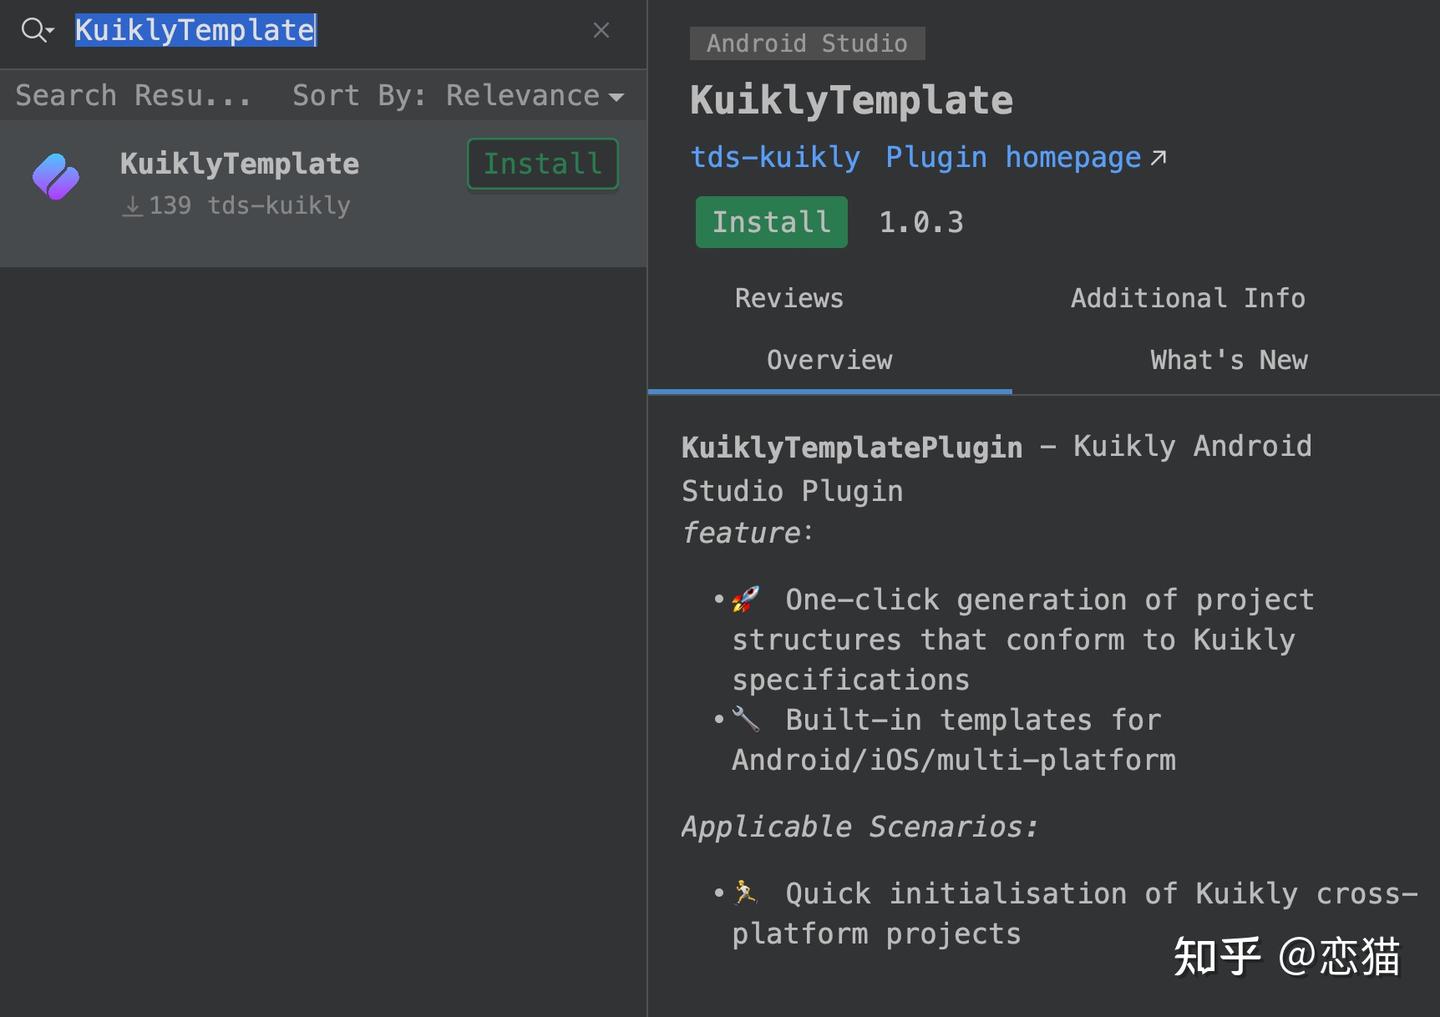Click the KuiklyTemplate search input field
Viewport: 1440px width, 1017px height.
click(x=330, y=30)
